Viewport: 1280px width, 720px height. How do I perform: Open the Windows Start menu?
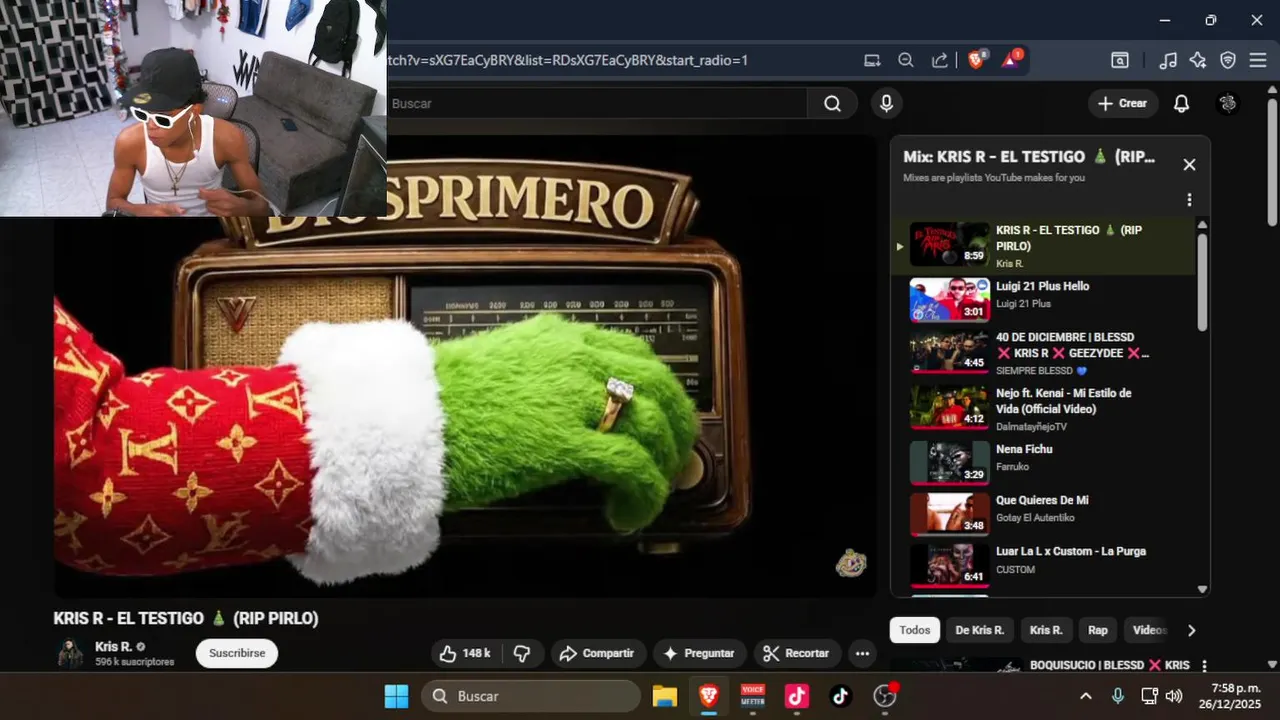[397, 696]
